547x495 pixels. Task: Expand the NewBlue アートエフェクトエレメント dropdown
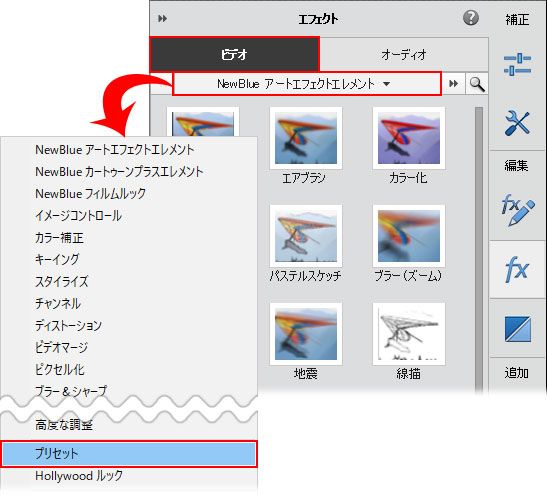coord(307,84)
